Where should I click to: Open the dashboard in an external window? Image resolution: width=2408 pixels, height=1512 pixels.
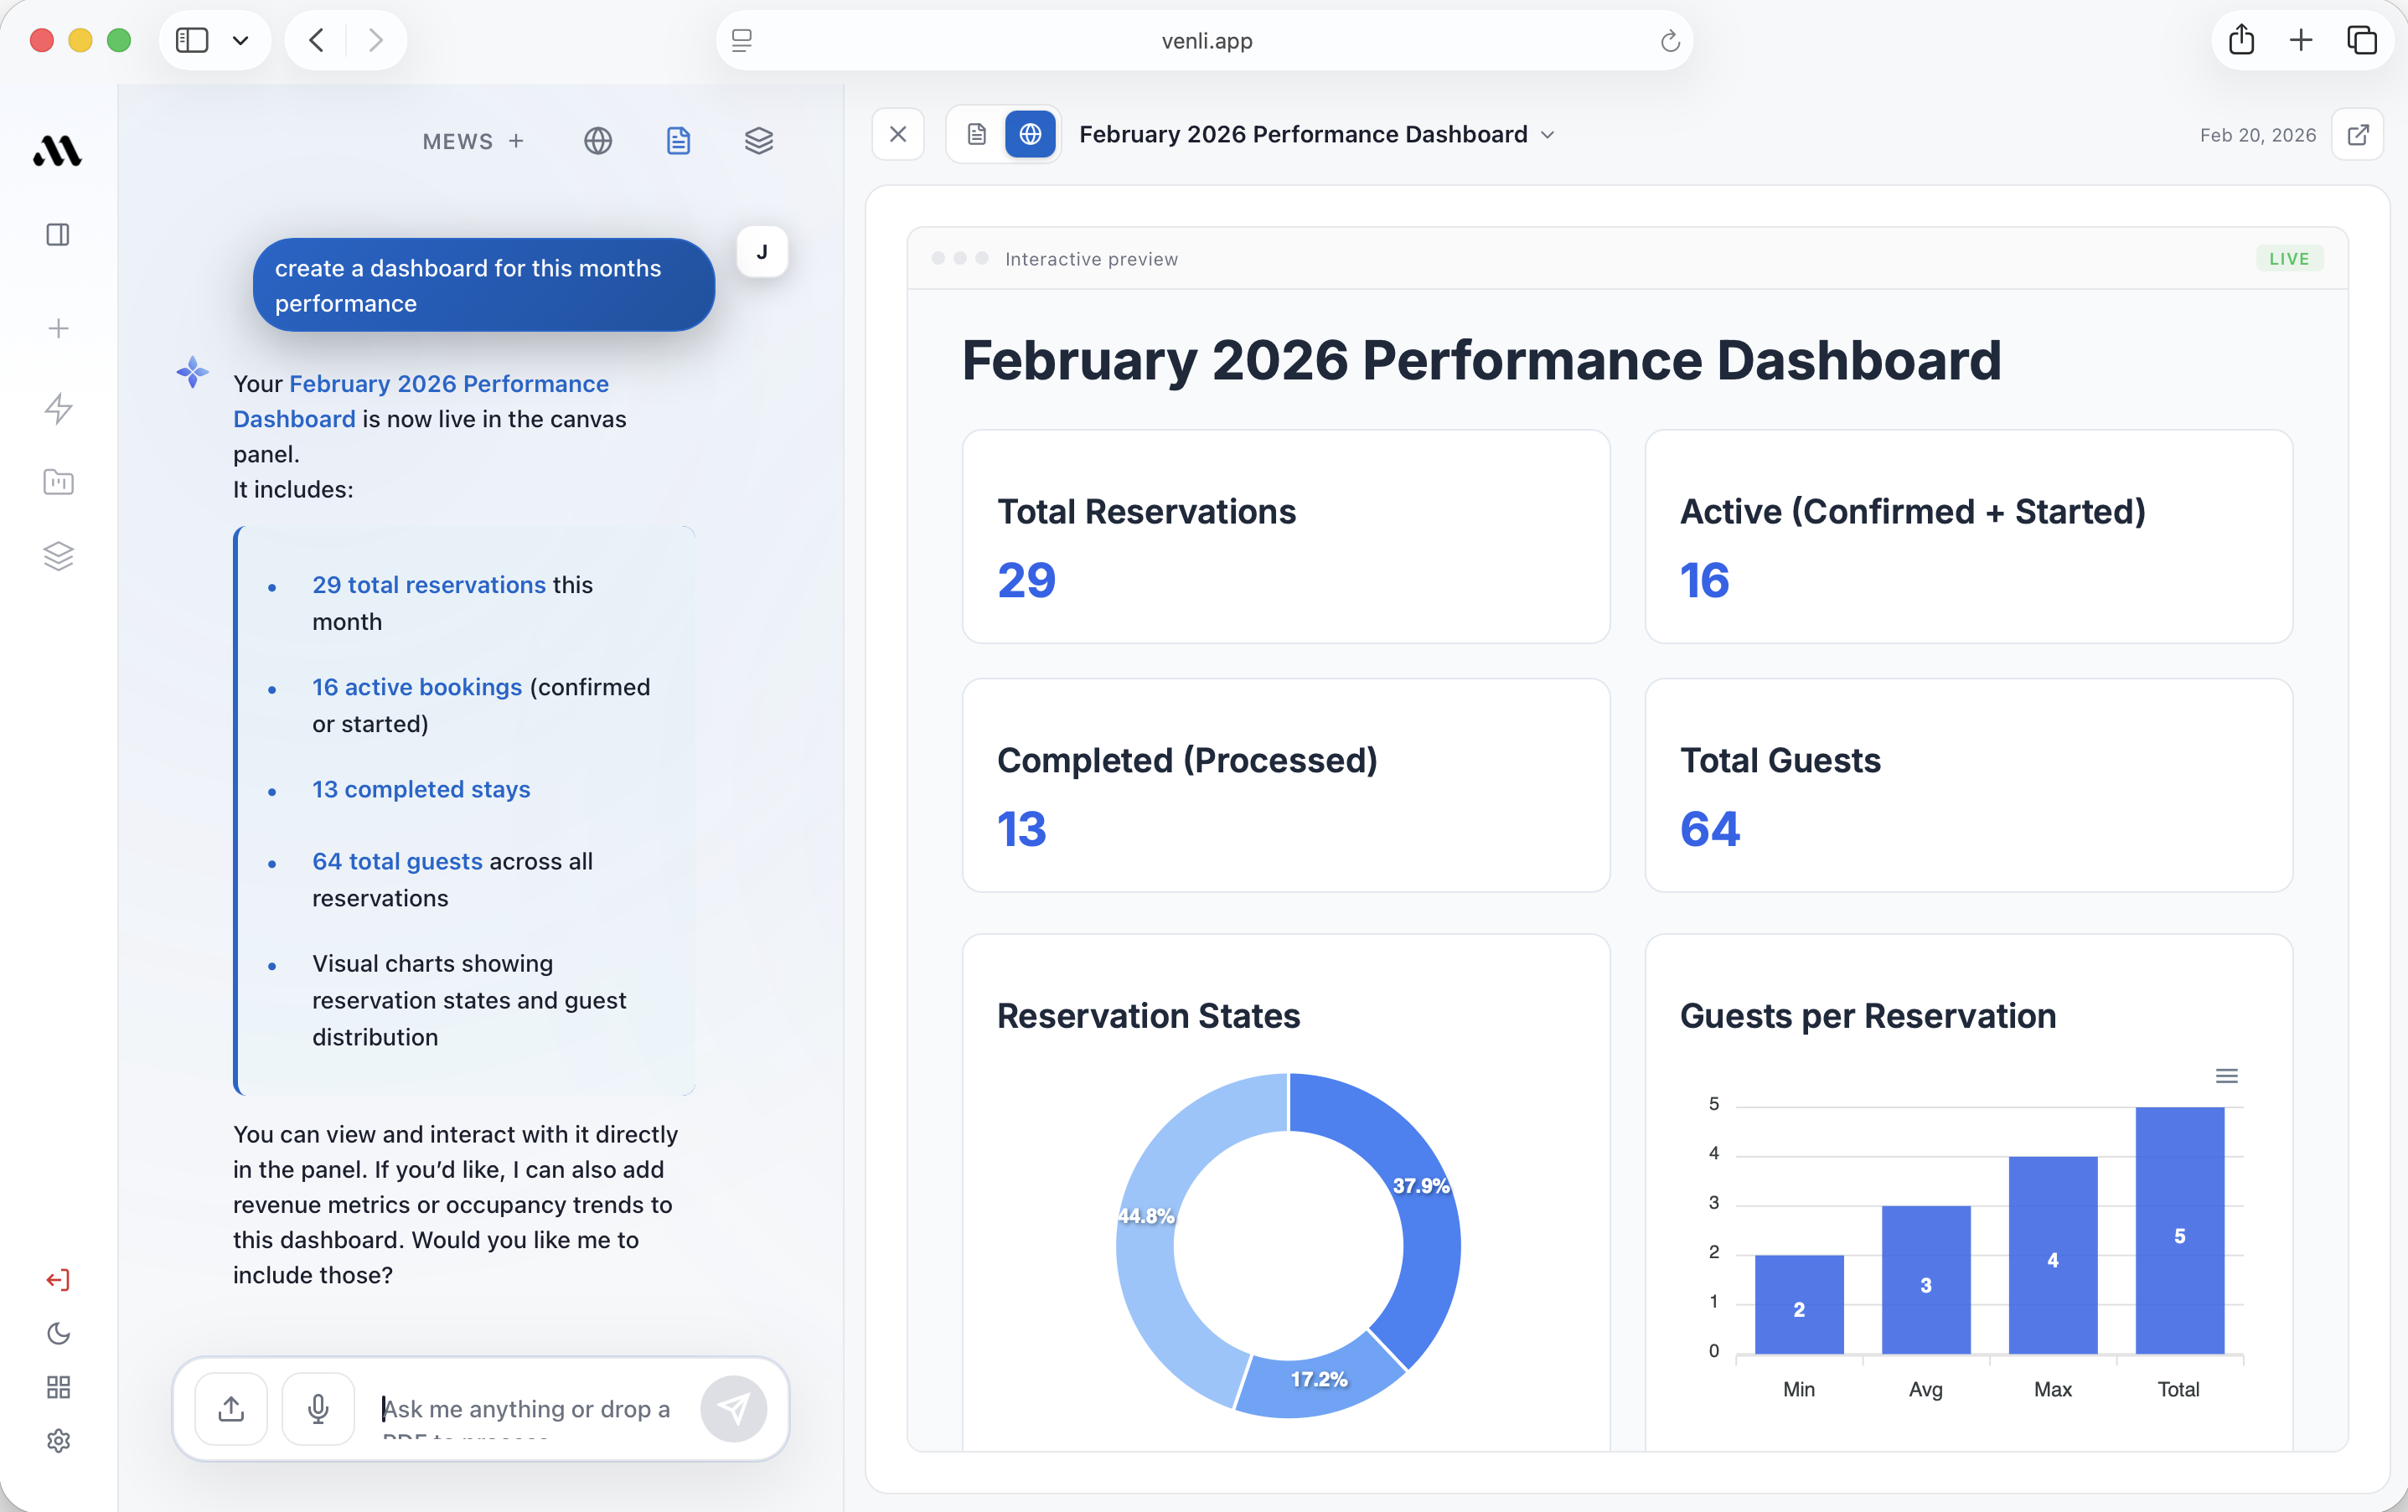point(2359,134)
